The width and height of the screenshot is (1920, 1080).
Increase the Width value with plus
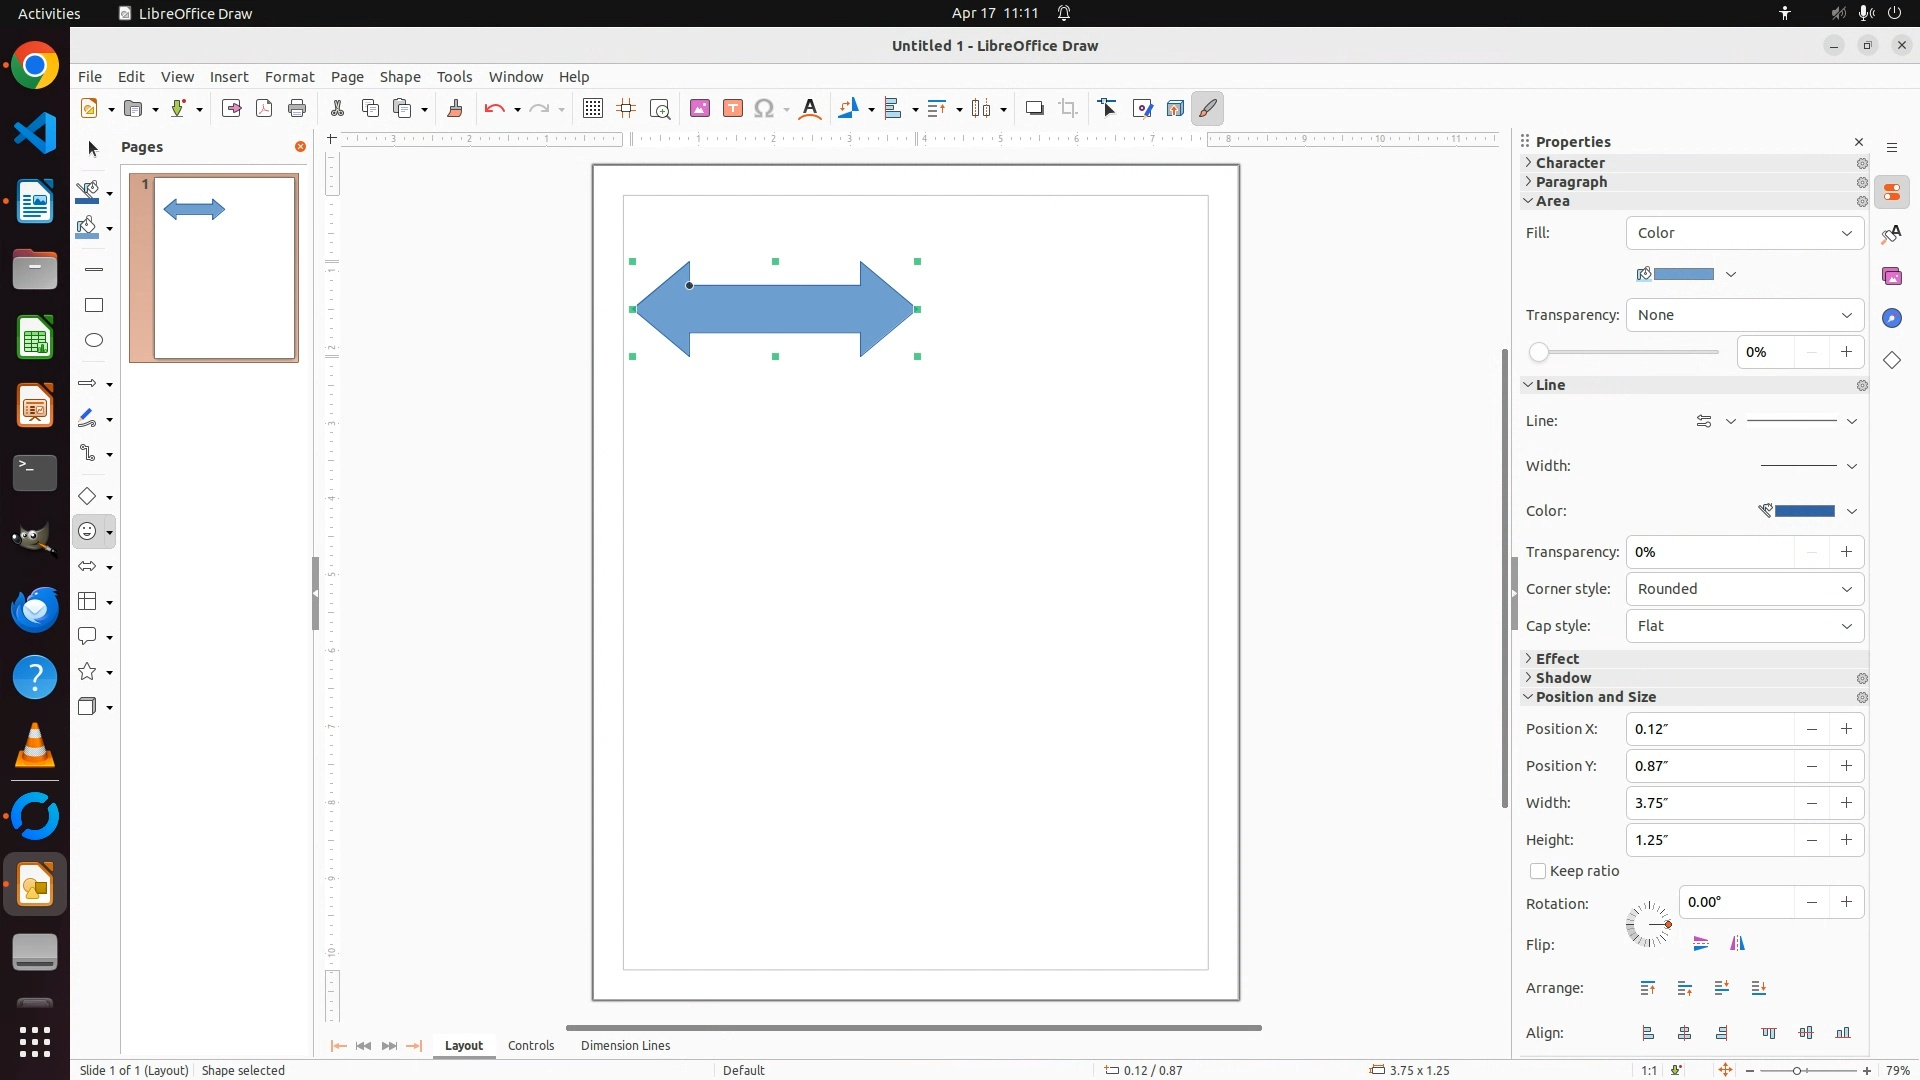pos(1847,803)
